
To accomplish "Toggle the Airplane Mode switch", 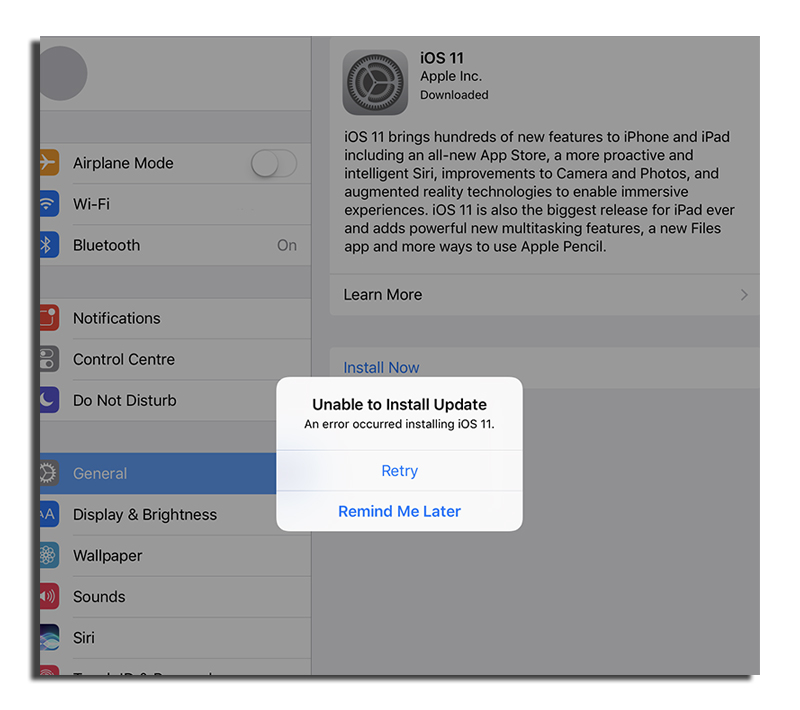I will pyautogui.click(x=273, y=163).
